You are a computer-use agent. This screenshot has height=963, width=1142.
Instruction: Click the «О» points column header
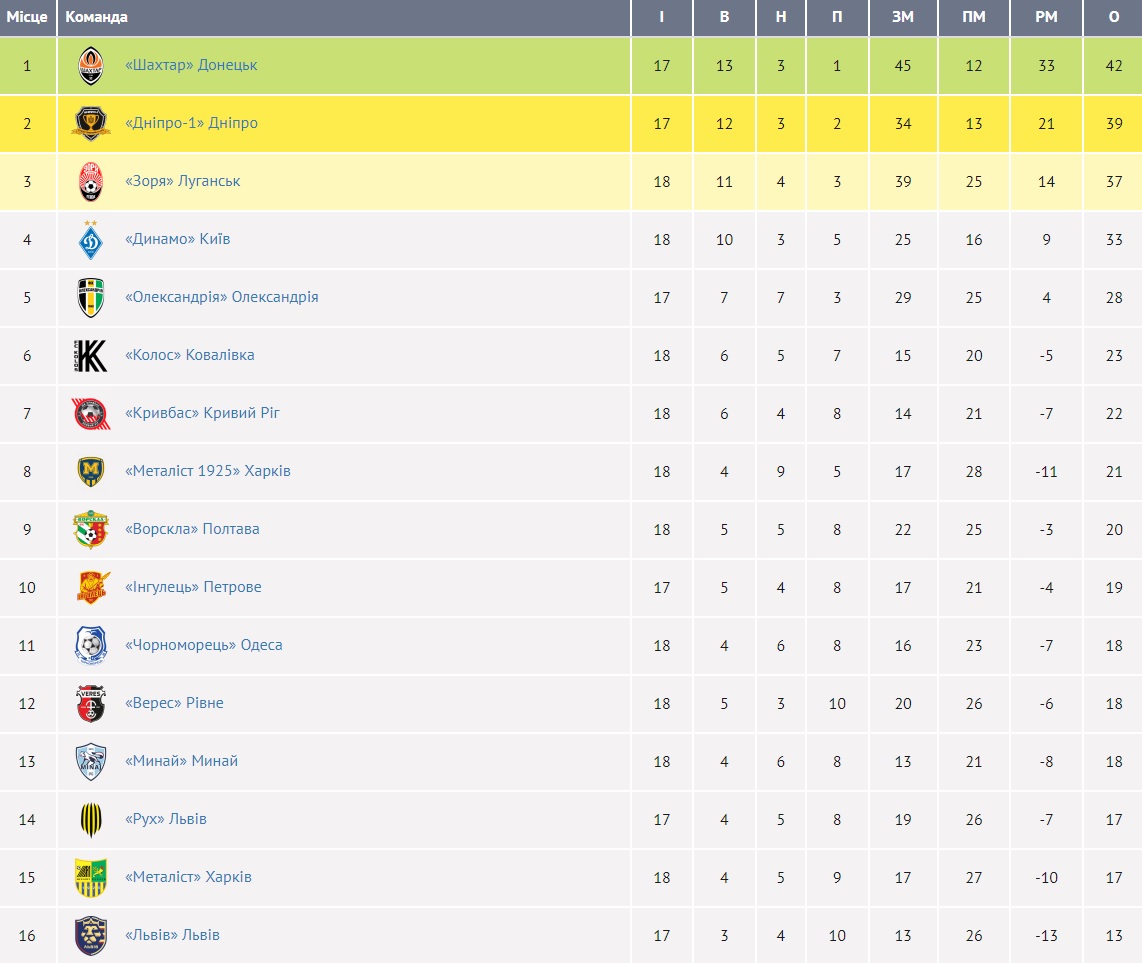tap(1114, 17)
